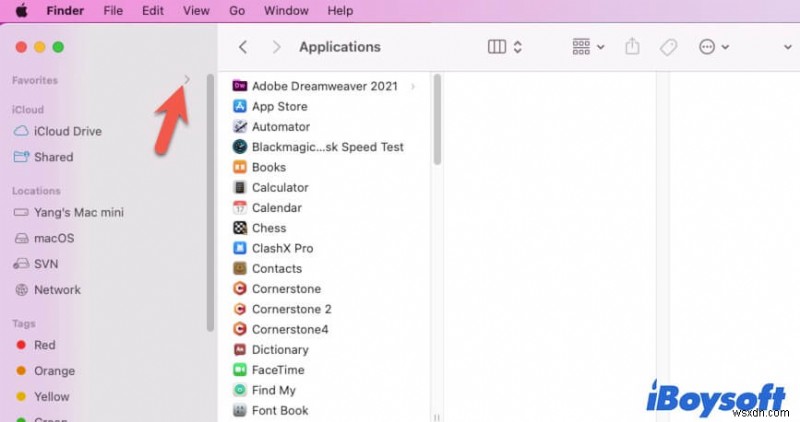Select the Chess app icon

click(x=240, y=228)
